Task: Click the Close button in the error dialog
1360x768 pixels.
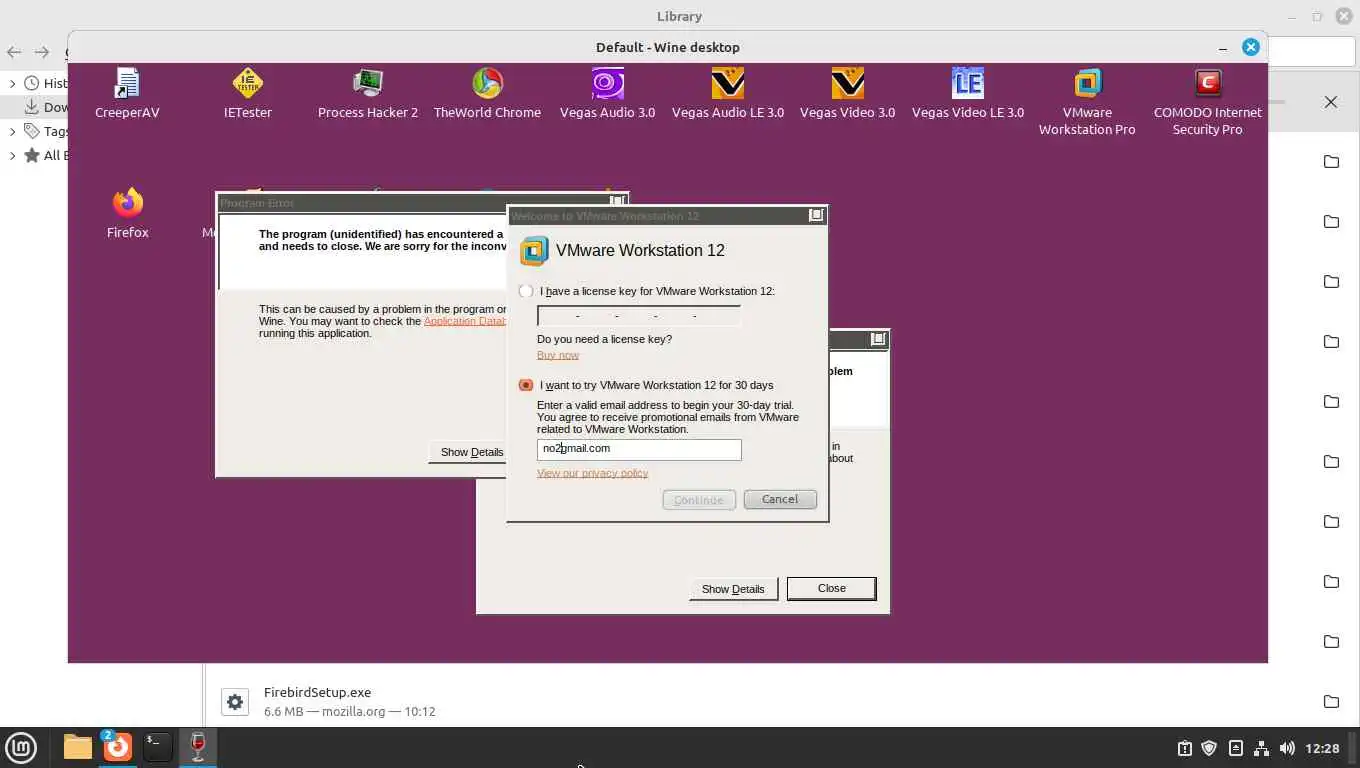Action: pyautogui.click(x=832, y=588)
